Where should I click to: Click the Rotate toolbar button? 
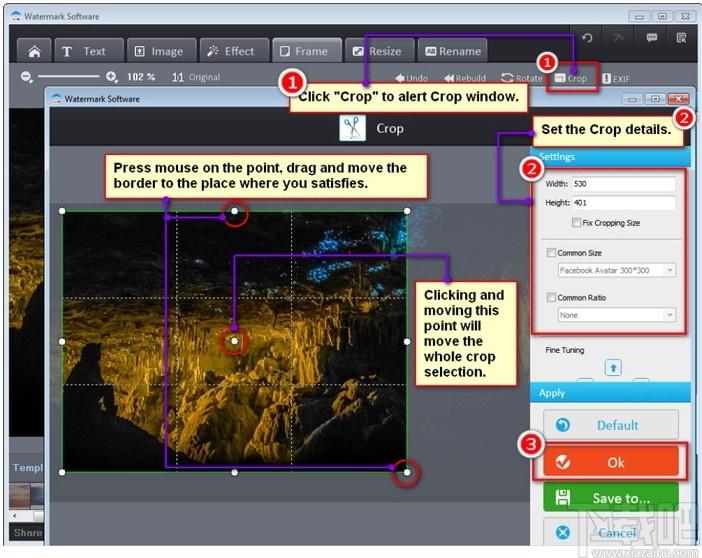tap(522, 78)
